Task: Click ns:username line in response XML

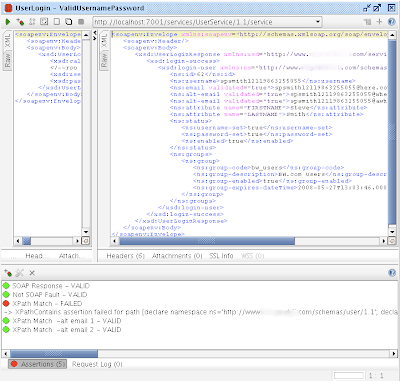Action: click(x=263, y=81)
